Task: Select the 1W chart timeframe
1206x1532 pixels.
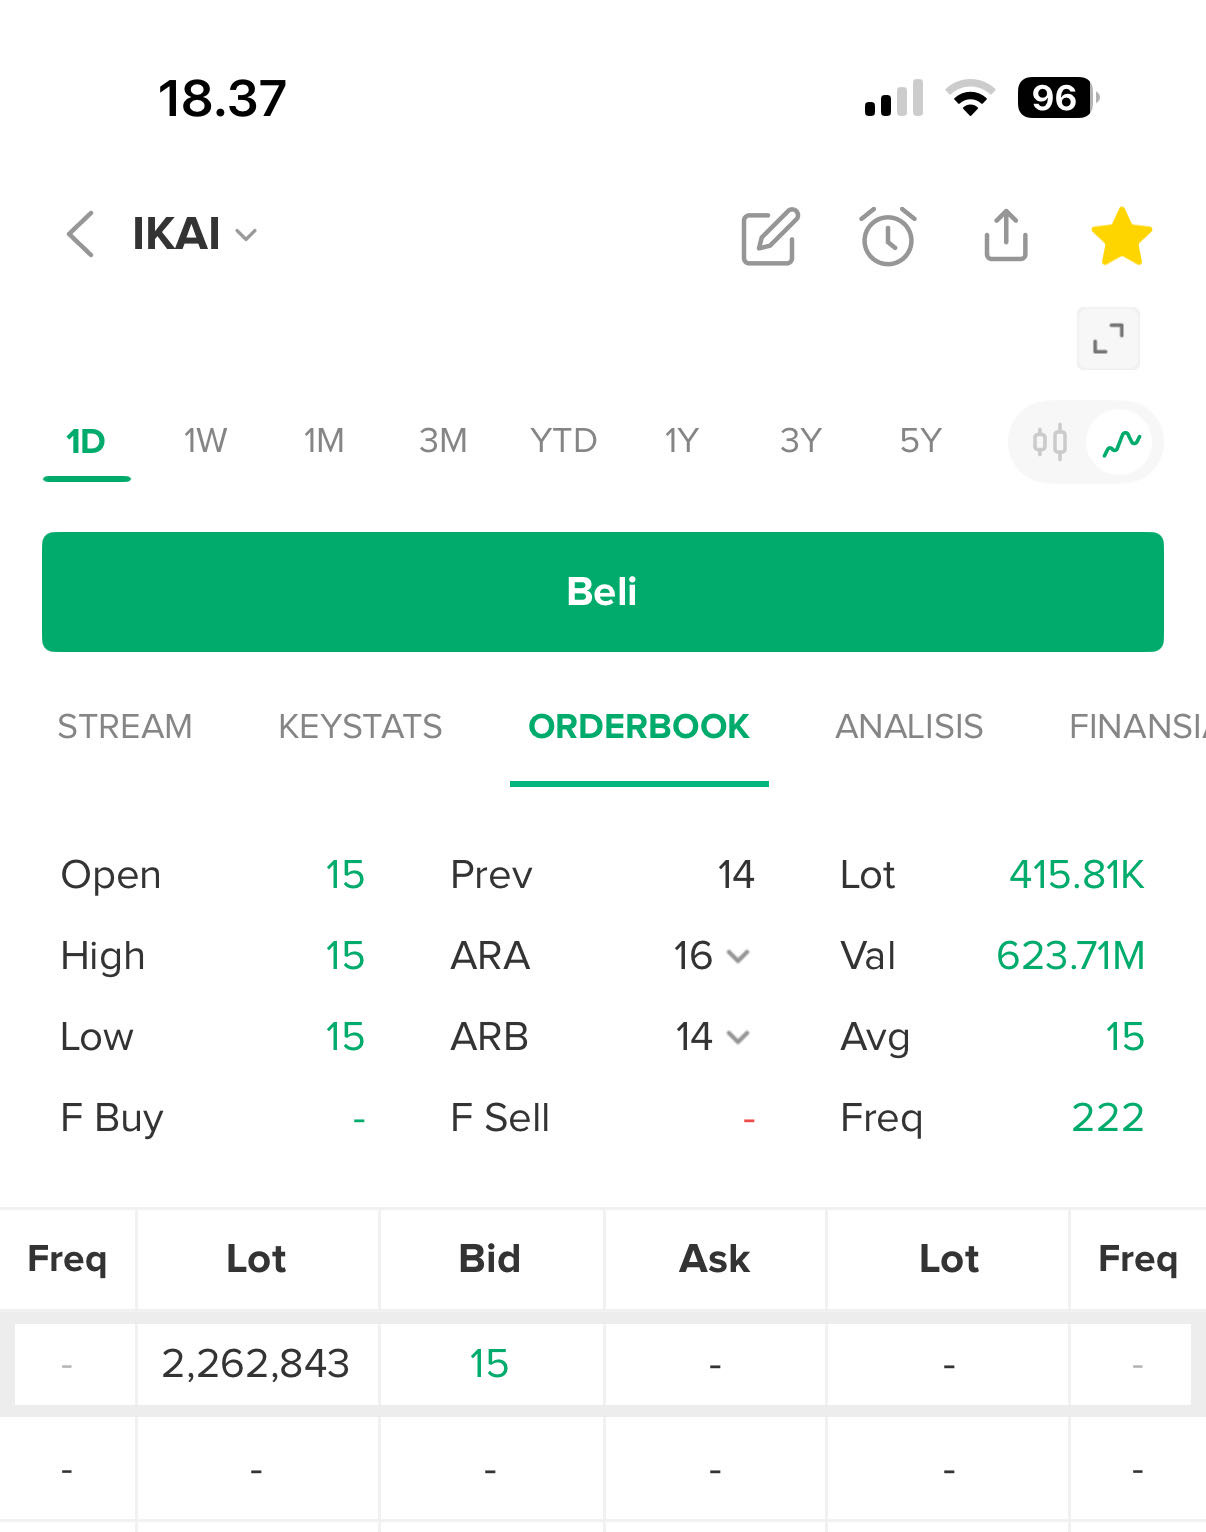Action: (205, 441)
